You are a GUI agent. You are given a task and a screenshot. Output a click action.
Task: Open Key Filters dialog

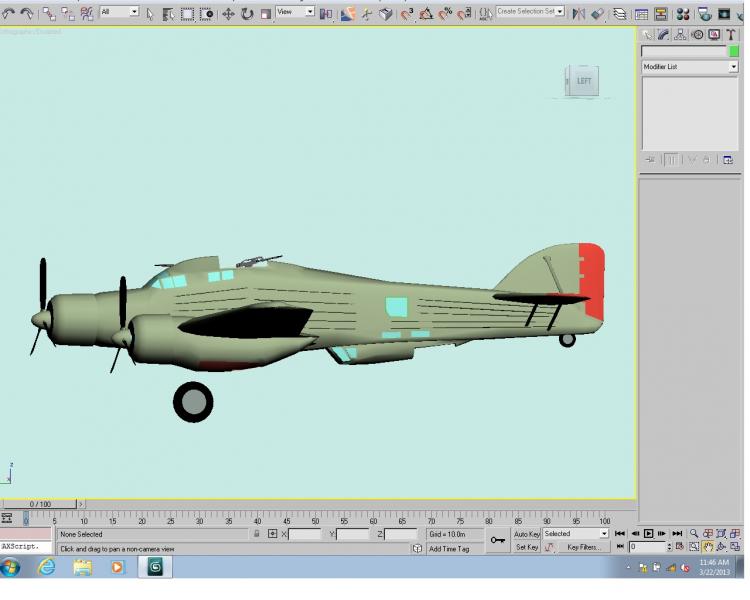(584, 547)
